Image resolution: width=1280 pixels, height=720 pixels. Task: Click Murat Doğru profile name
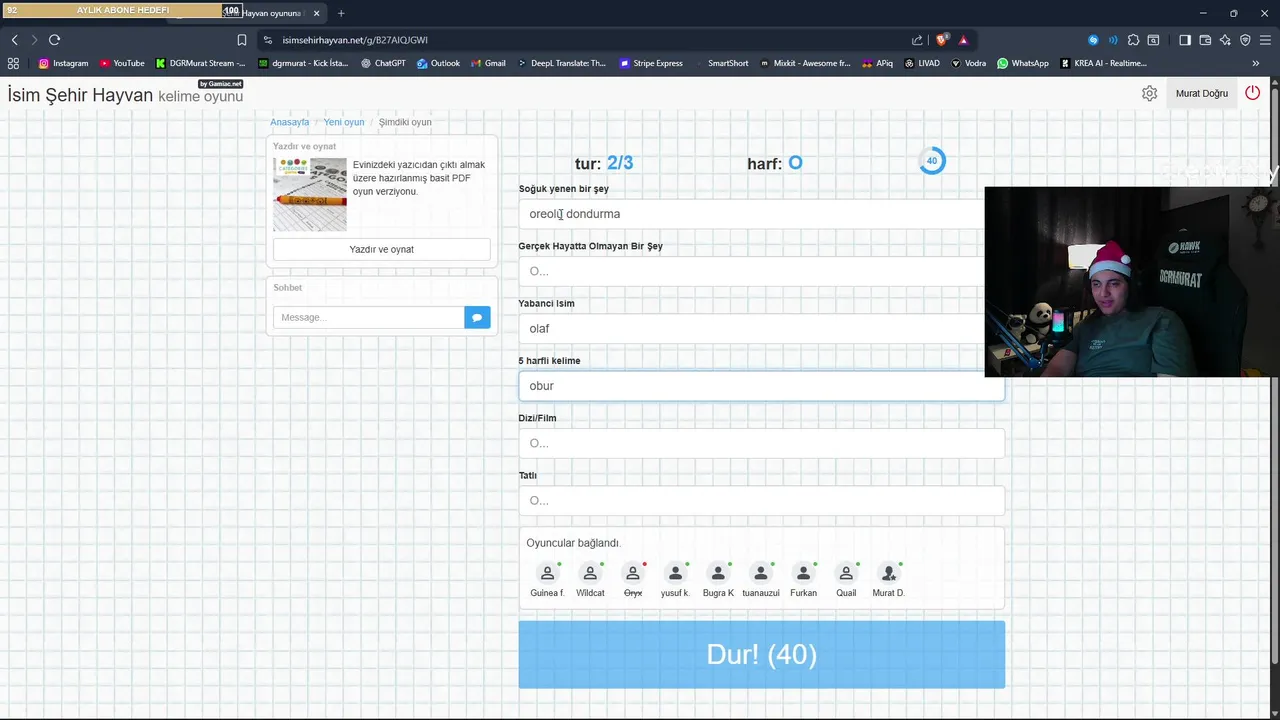(x=1202, y=93)
